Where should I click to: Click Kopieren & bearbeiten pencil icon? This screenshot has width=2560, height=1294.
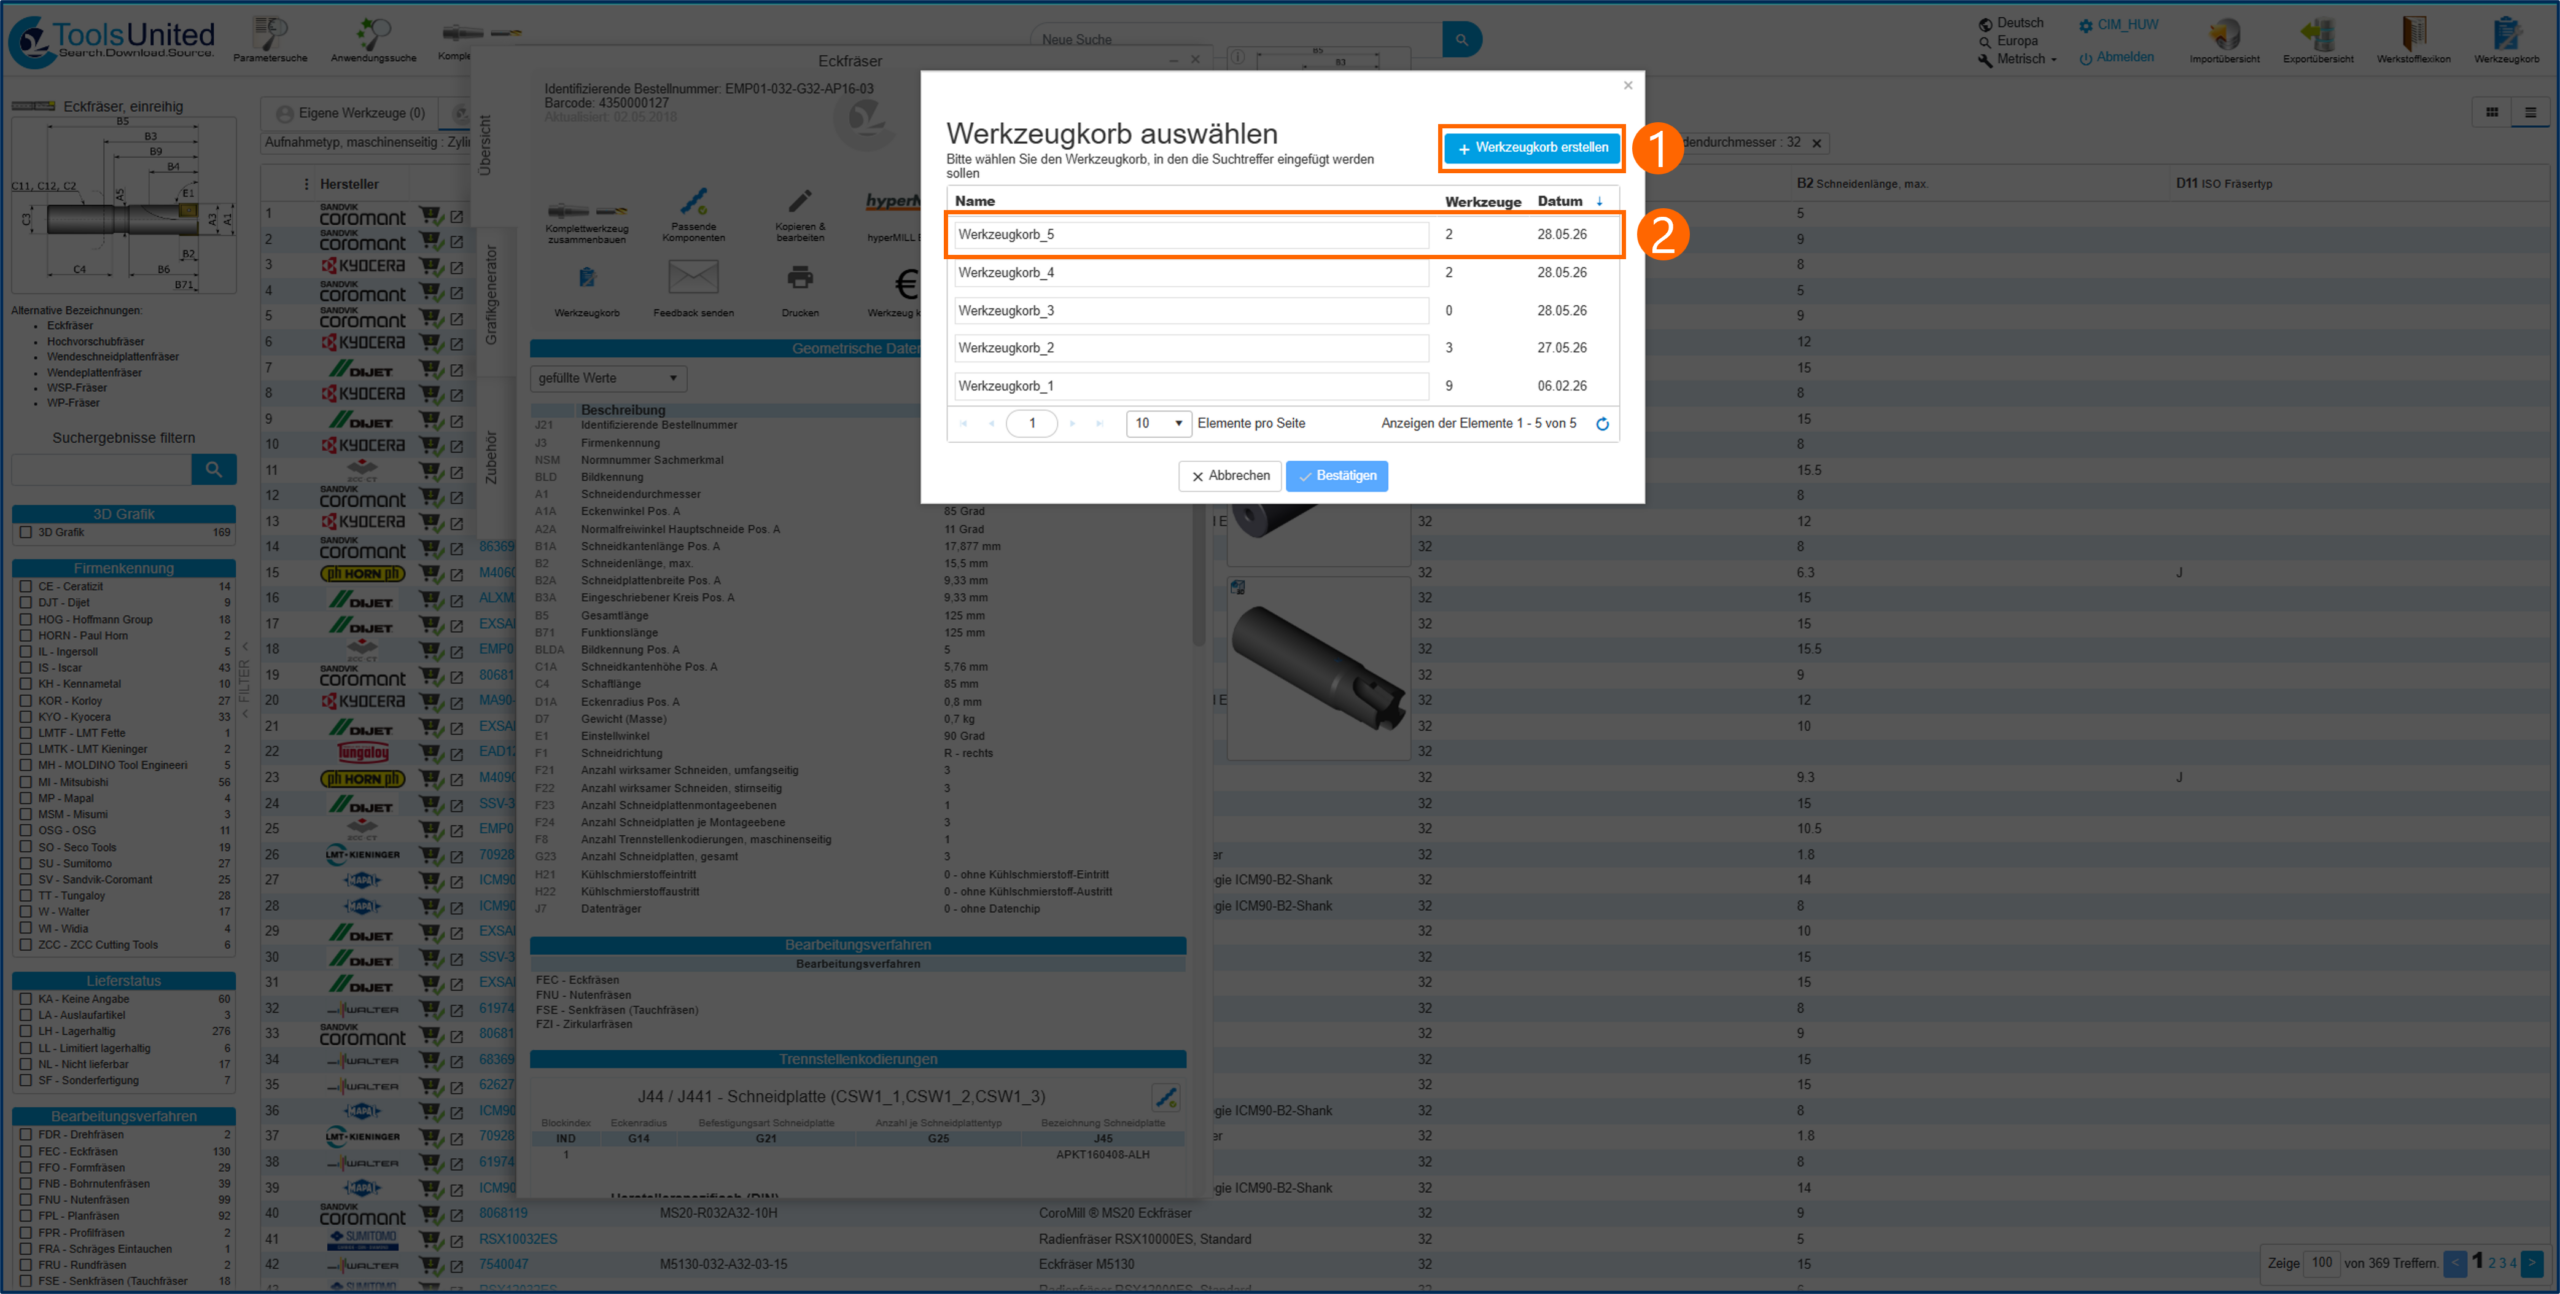[x=800, y=202]
